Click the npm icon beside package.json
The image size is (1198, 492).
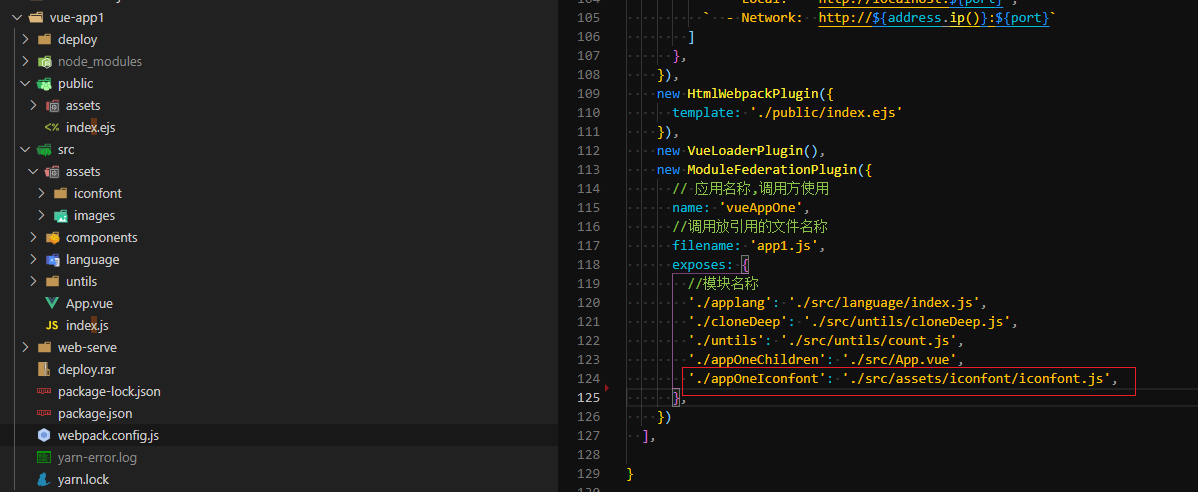[x=44, y=414]
